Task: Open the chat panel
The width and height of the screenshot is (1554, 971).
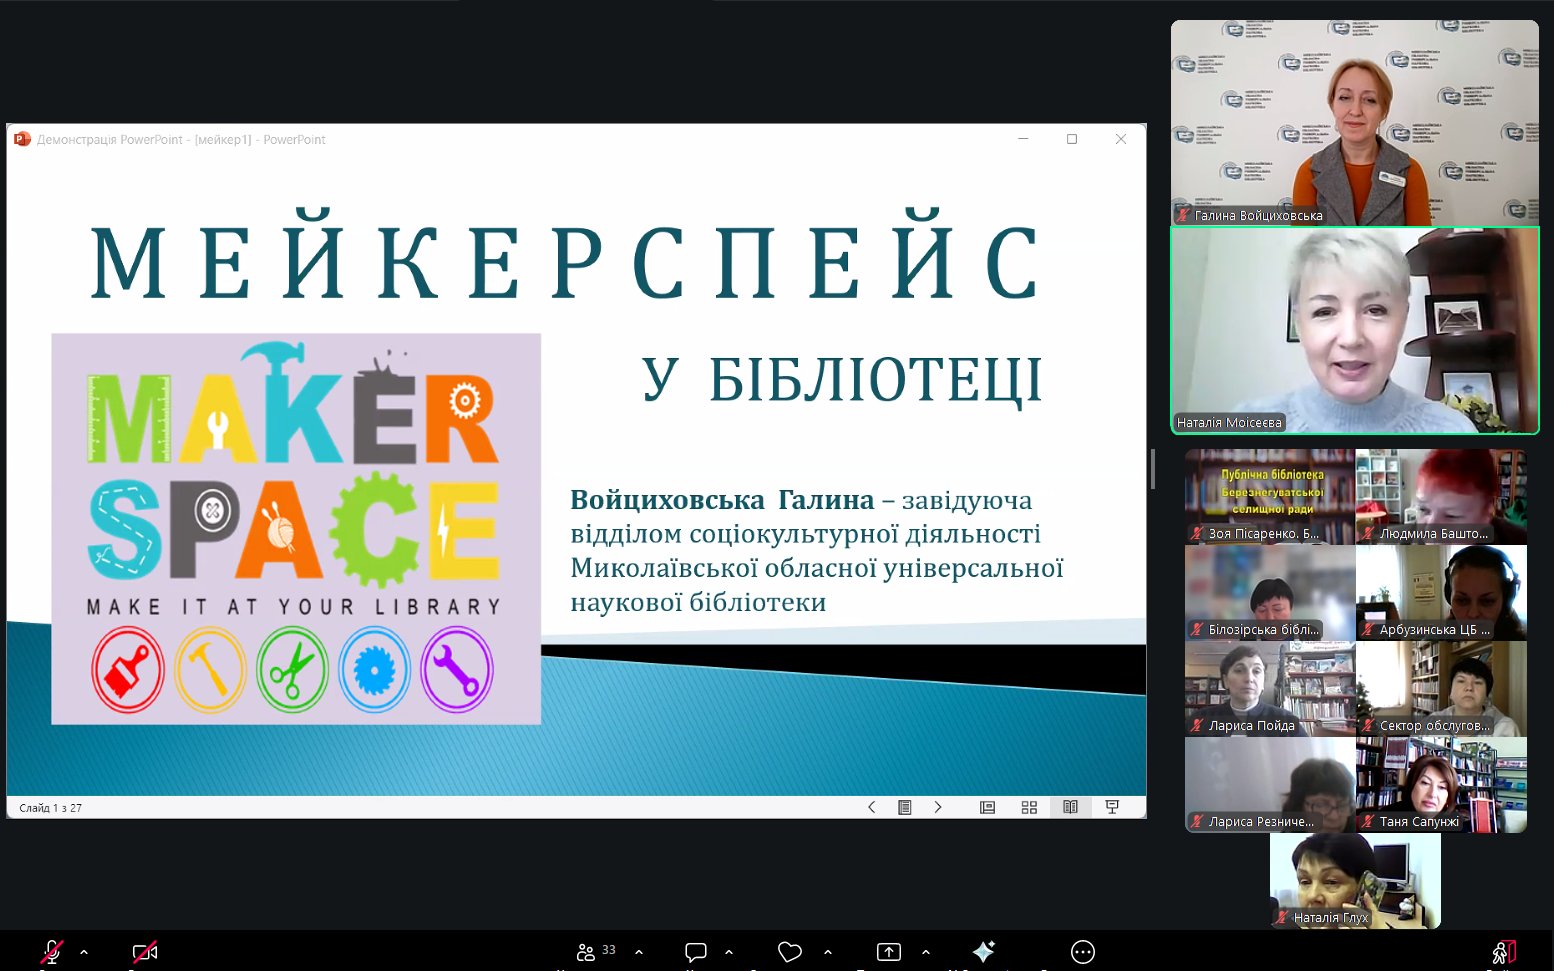Action: point(696,952)
